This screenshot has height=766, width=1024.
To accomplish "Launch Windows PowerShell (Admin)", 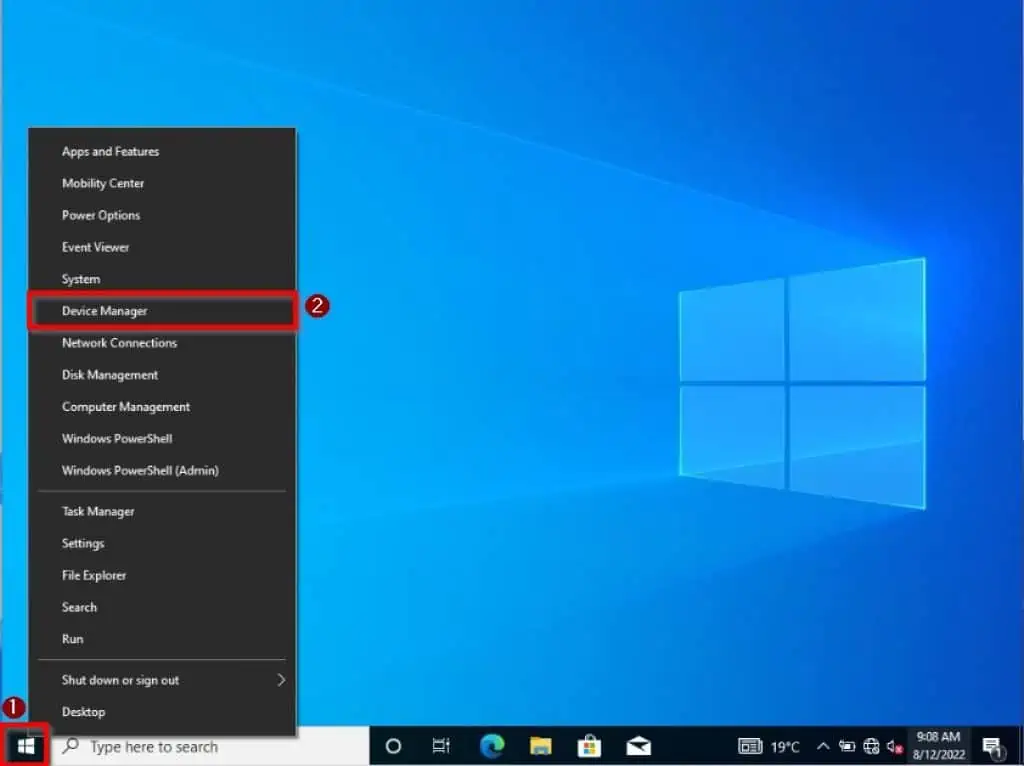I will 162,471.
